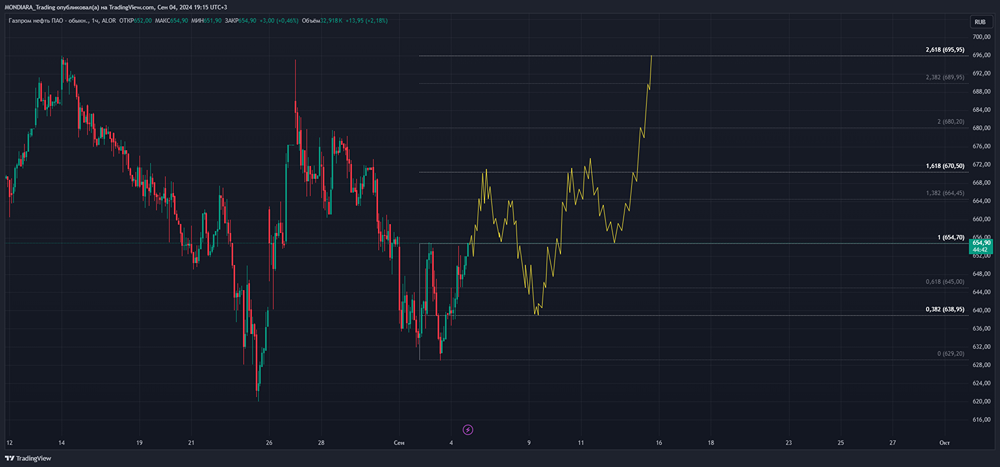
Task: Click the 'Окт' month label on time axis
Action: pyautogui.click(x=945, y=443)
